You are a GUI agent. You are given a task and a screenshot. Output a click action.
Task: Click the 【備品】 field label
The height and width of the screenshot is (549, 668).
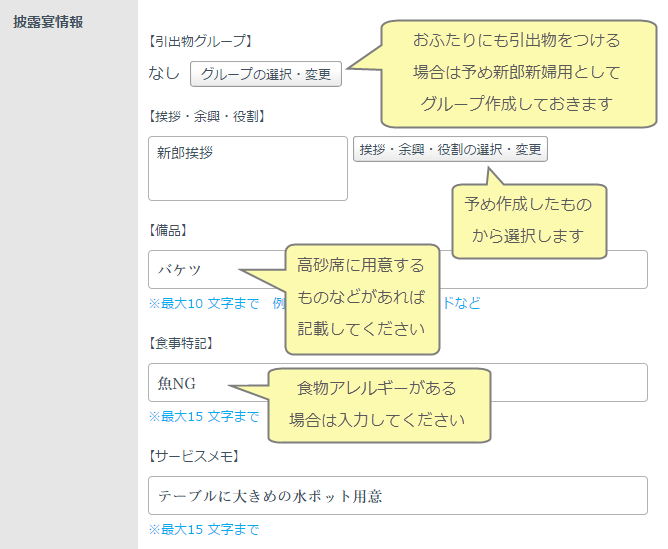pos(167,230)
